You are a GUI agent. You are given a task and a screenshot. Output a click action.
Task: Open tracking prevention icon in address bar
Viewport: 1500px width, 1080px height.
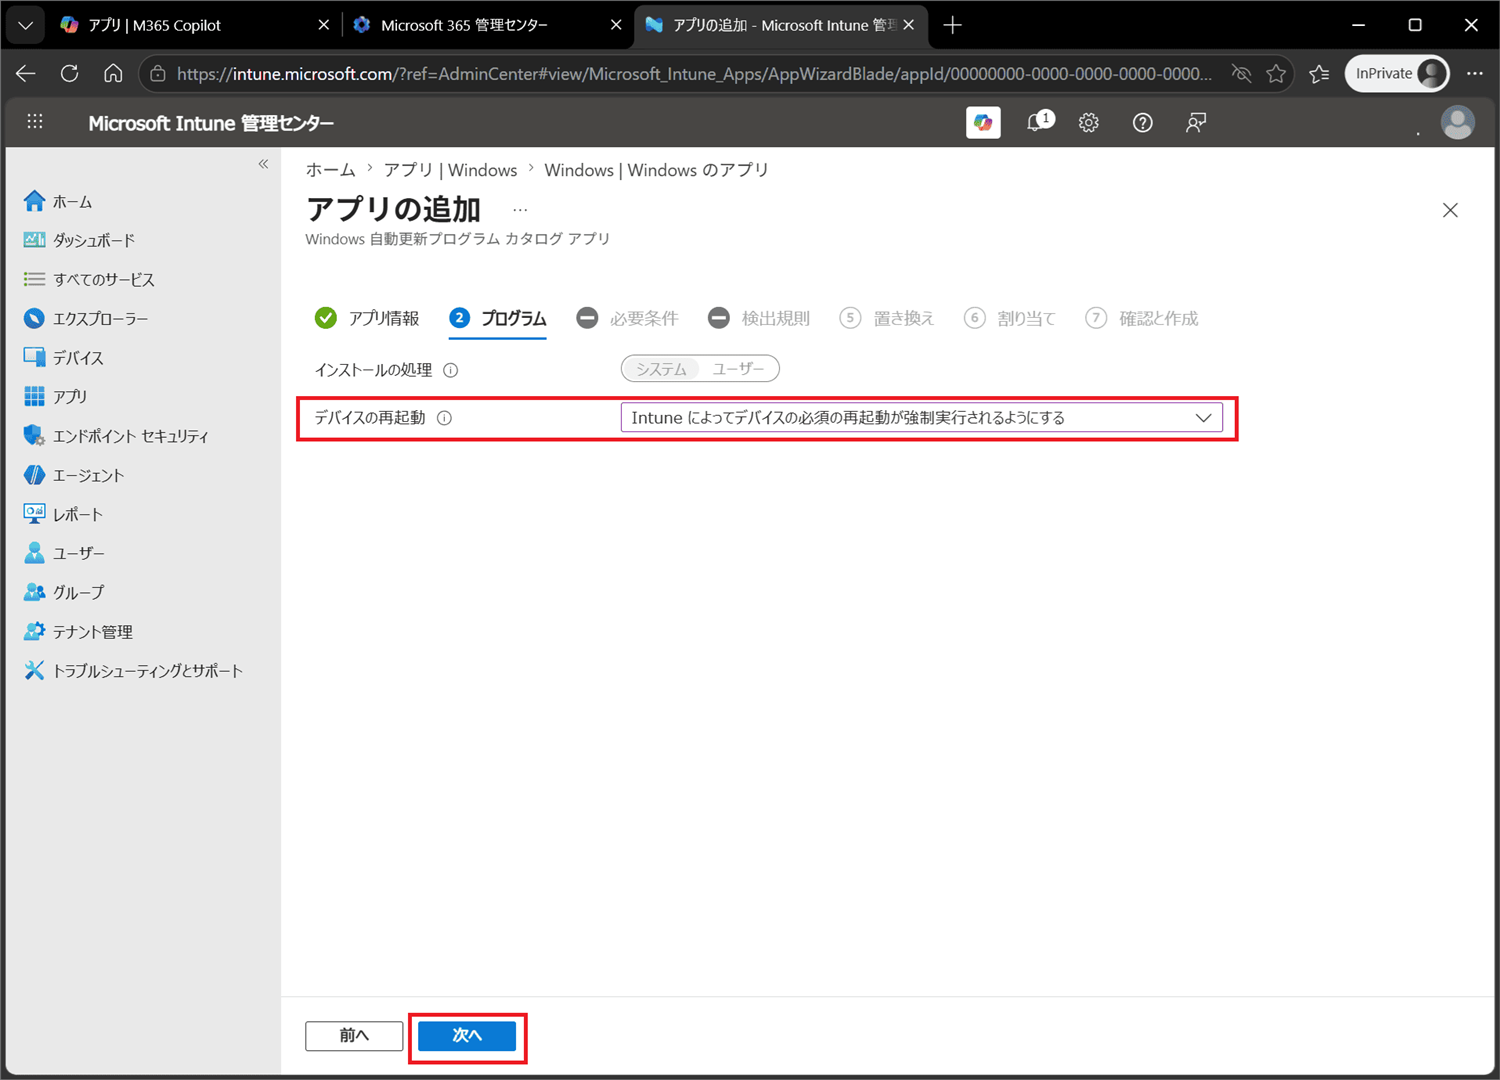(x=1241, y=73)
